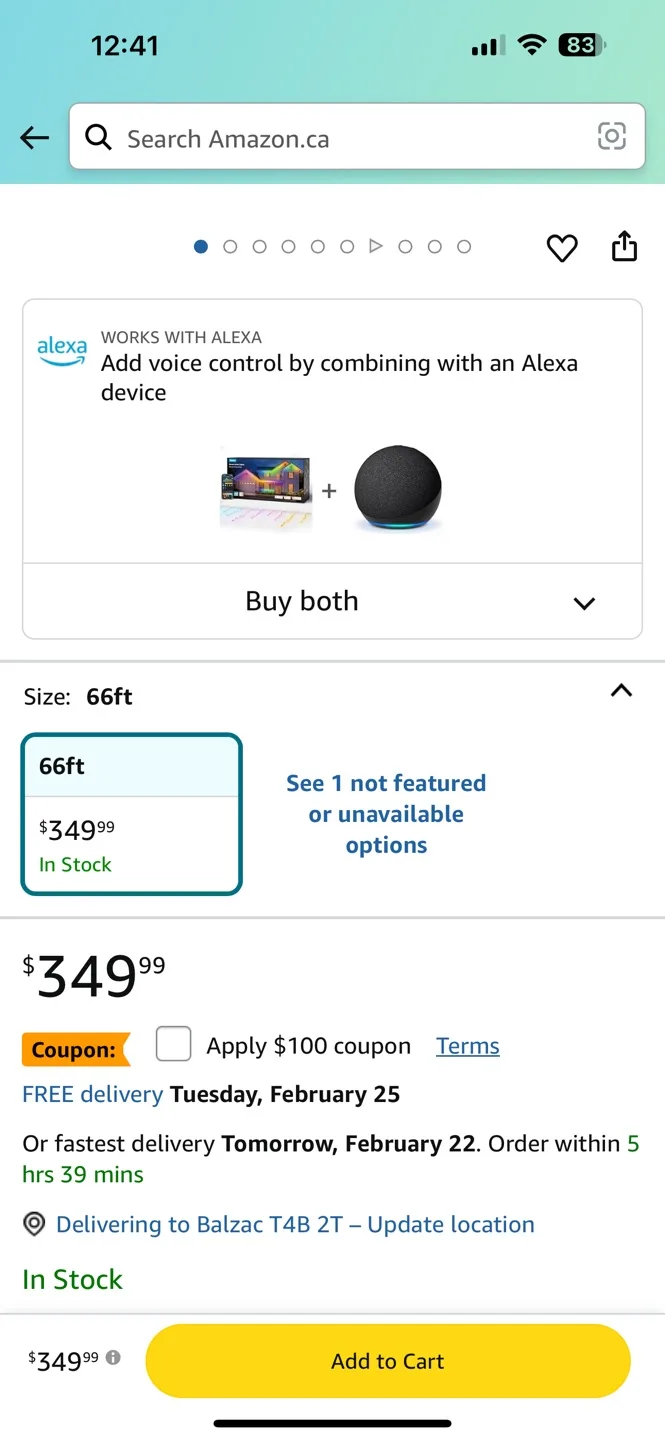Tap the price info icon near Add to Cart
This screenshot has height=1440, width=665.
click(114, 1358)
